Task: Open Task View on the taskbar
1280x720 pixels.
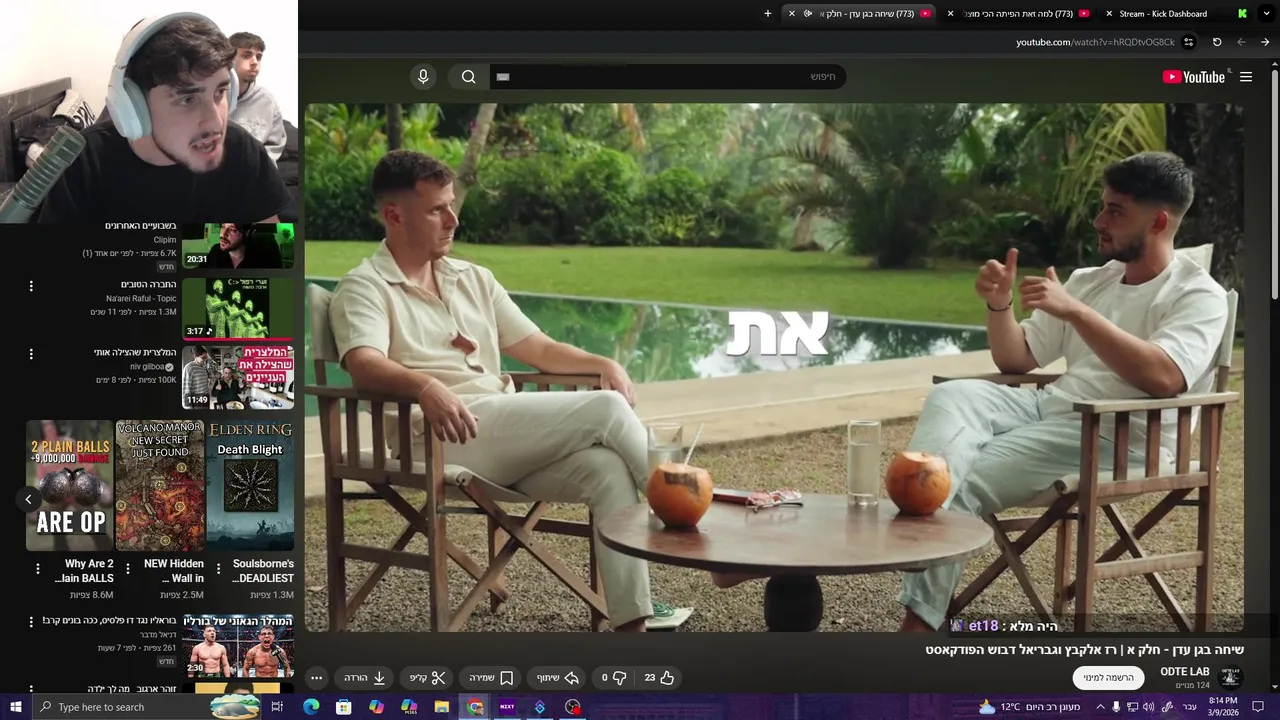Action: pyautogui.click(x=277, y=707)
